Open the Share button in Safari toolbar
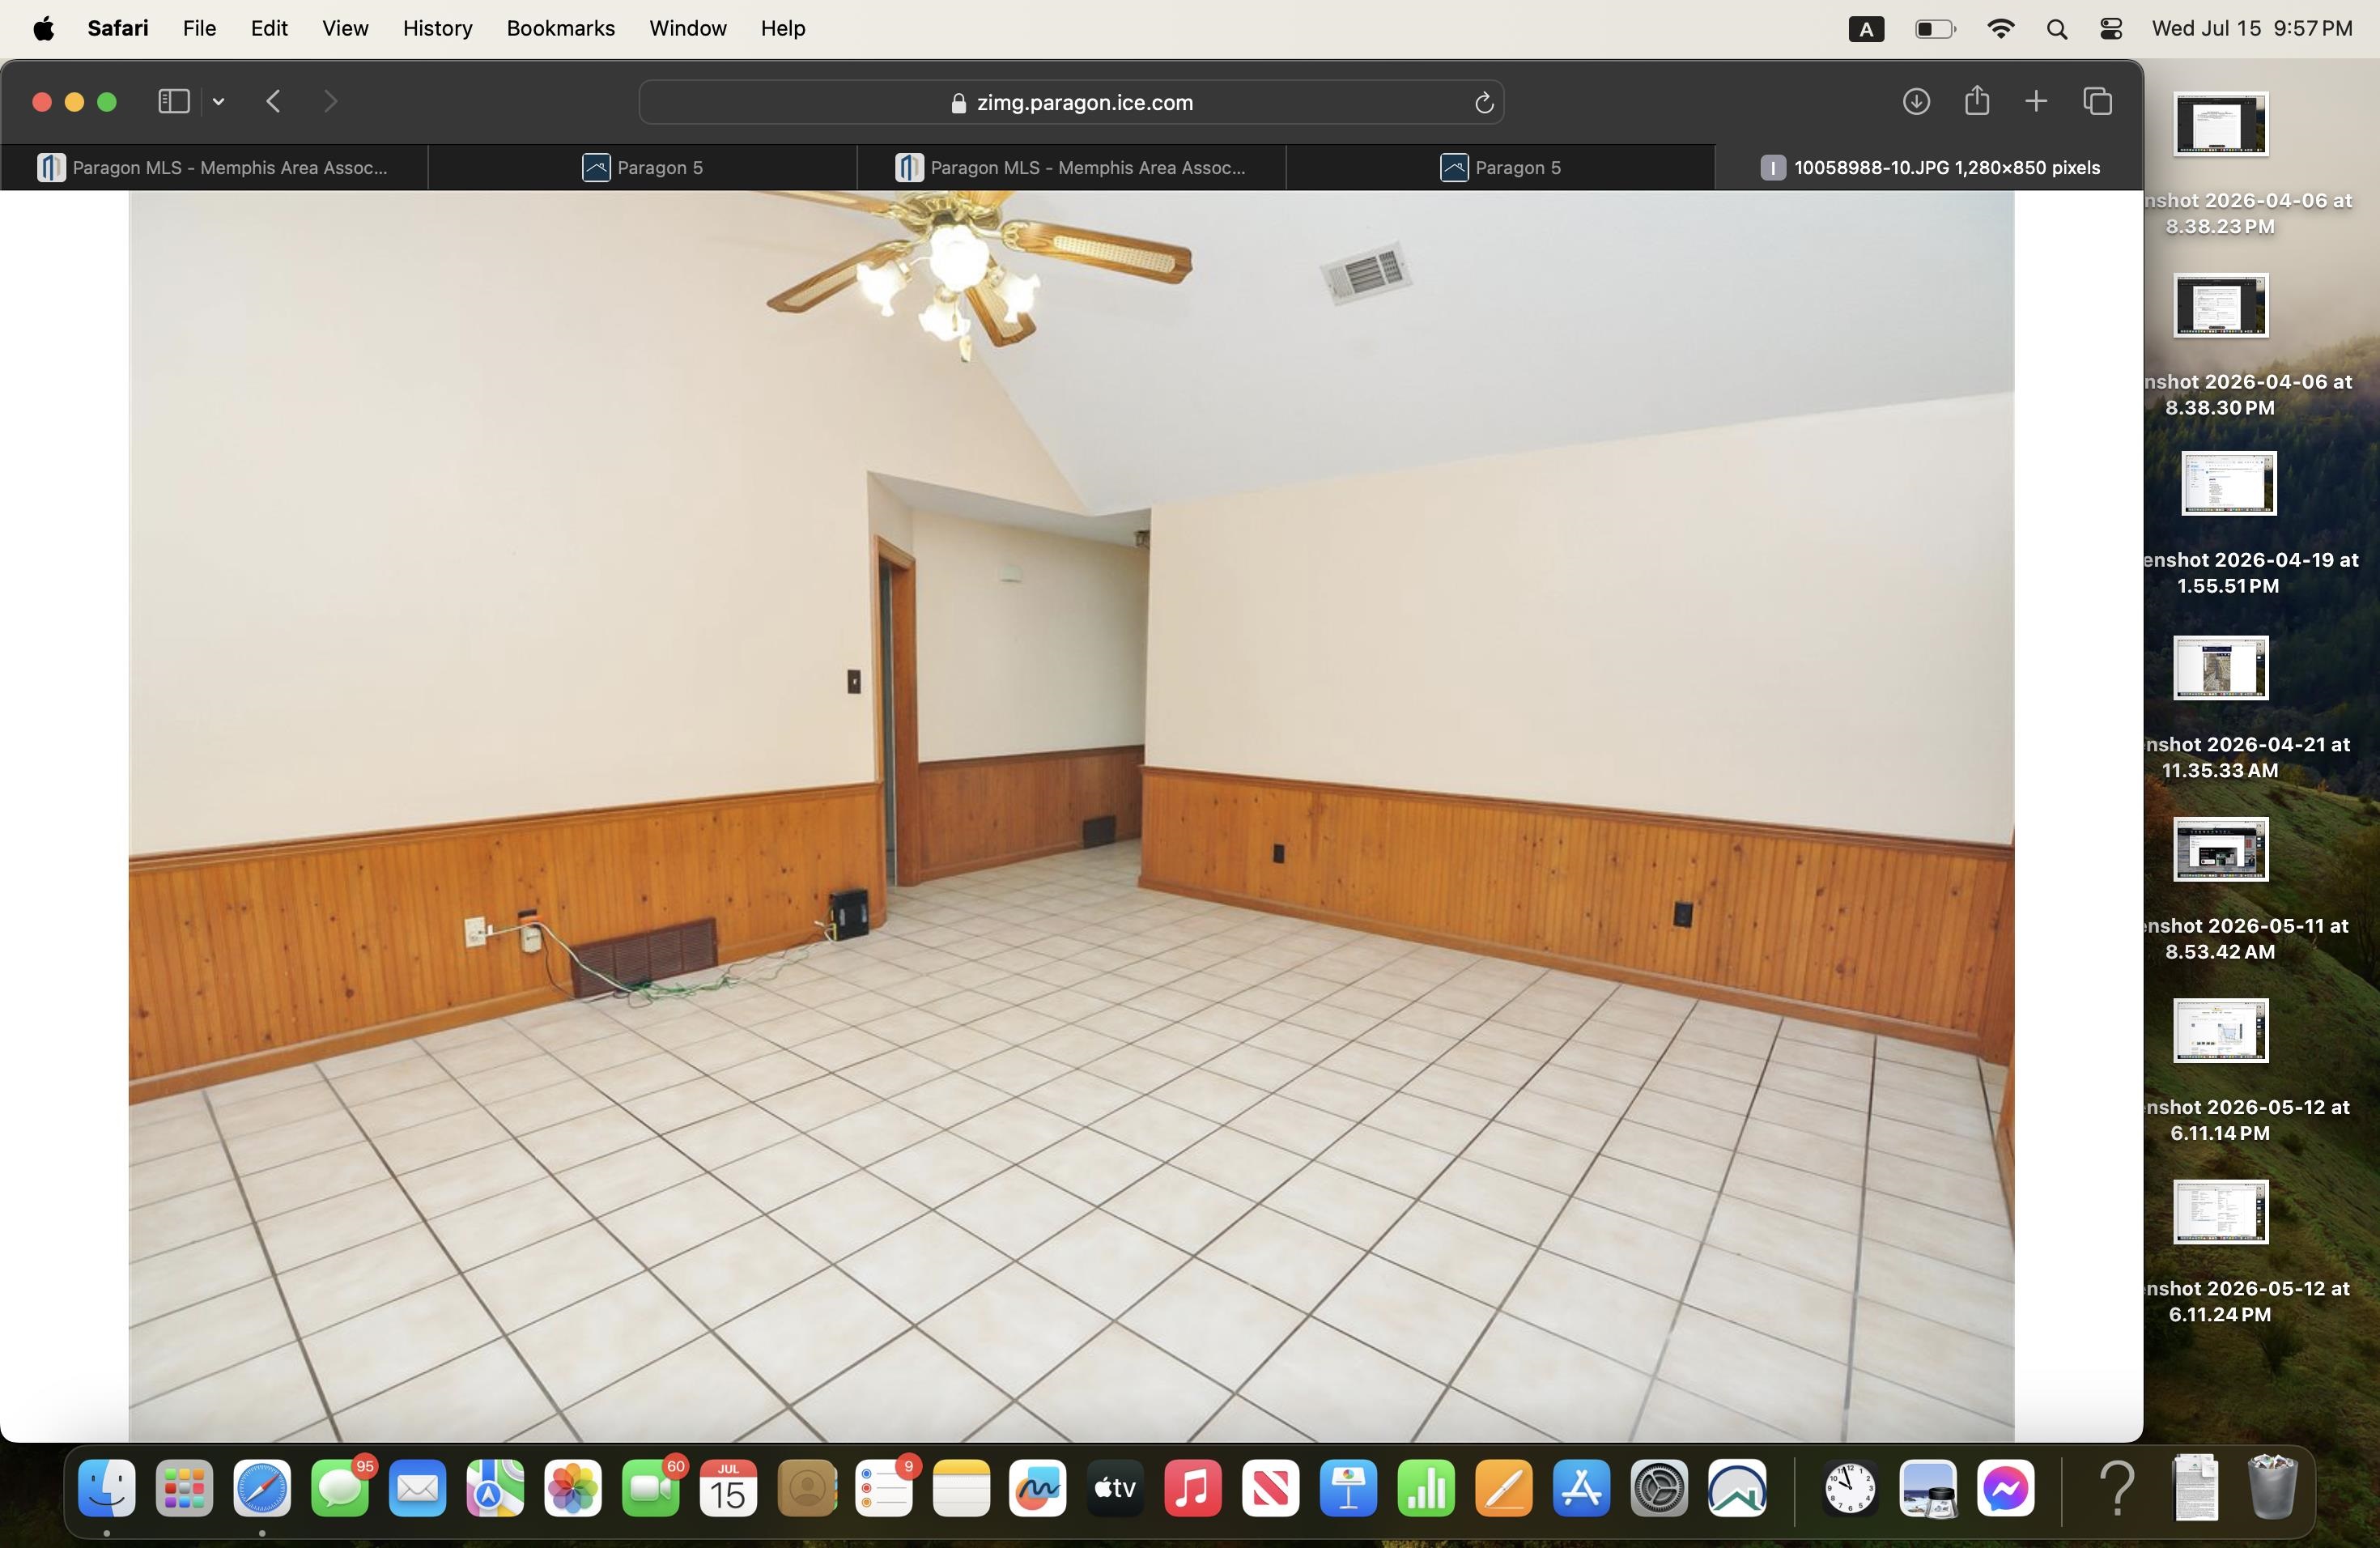The image size is (2380, 1548). (1976, 100)
